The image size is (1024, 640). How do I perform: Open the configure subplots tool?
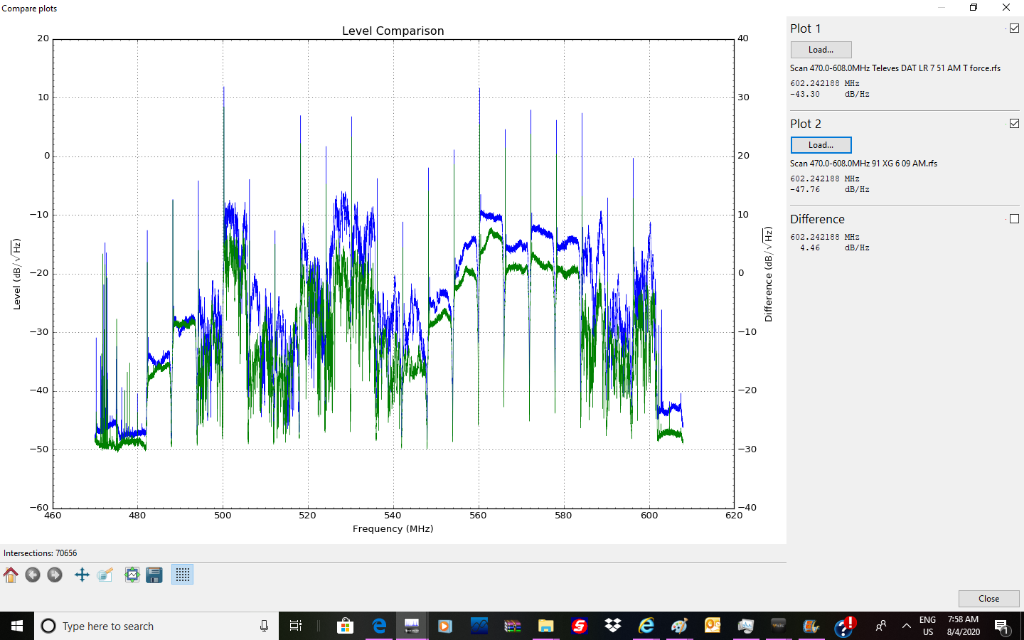coord(132,575)
